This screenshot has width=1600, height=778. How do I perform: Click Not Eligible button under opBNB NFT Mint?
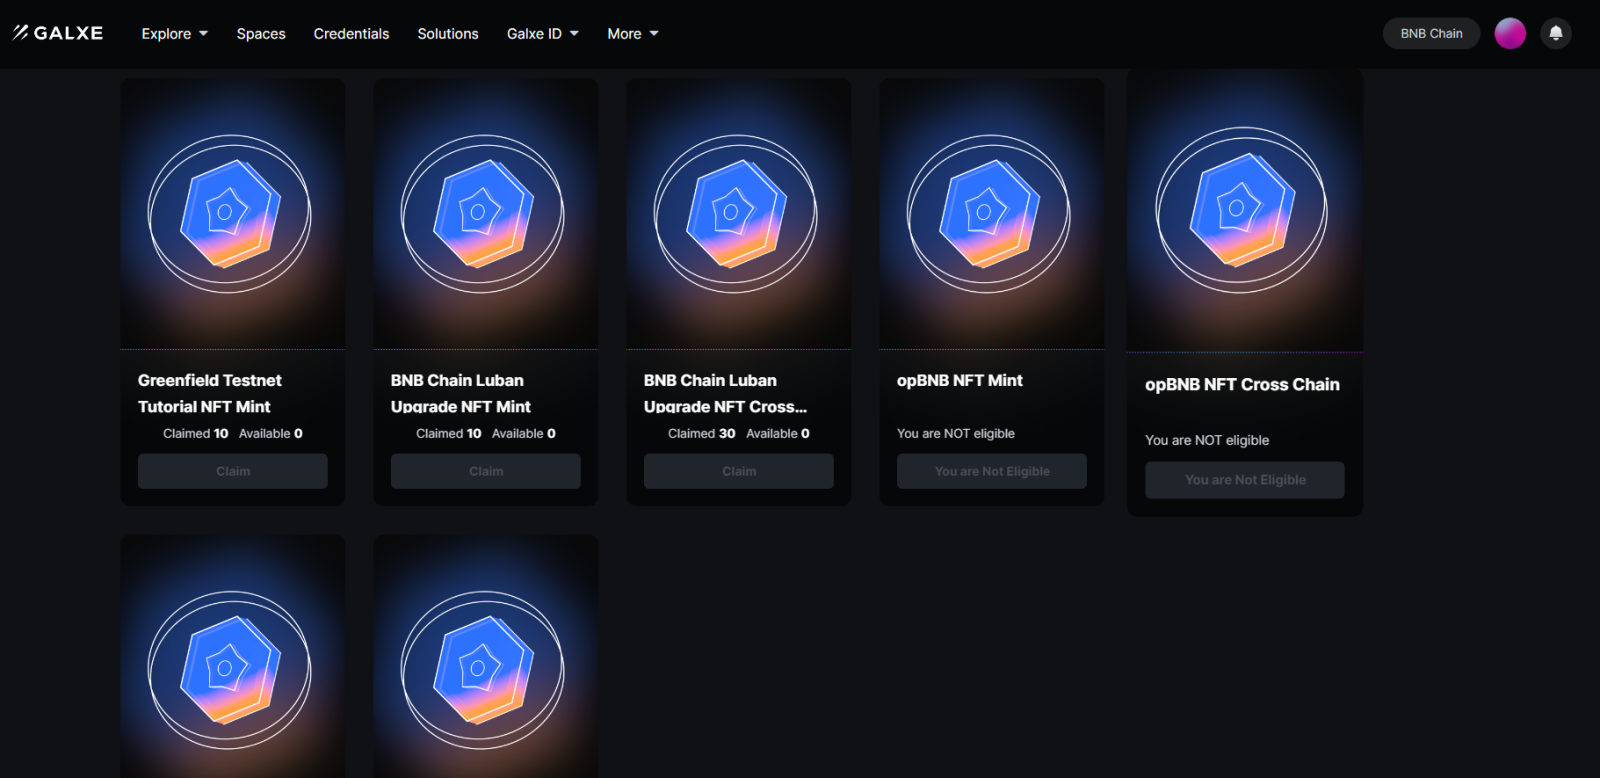pos(992,471)
